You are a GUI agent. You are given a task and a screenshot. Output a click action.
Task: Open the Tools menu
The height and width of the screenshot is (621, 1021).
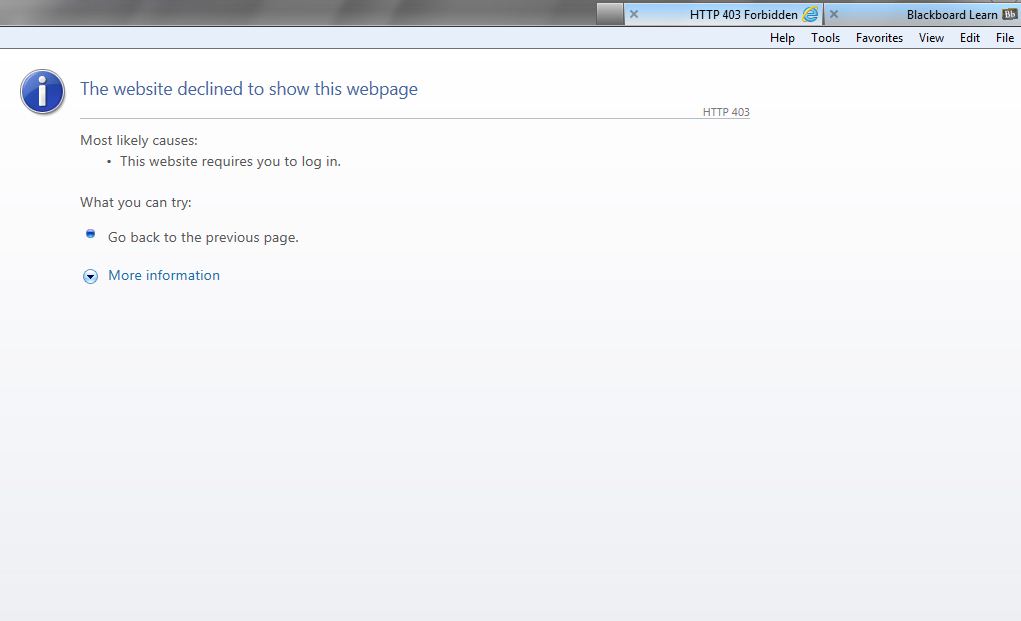coord(825,38)
